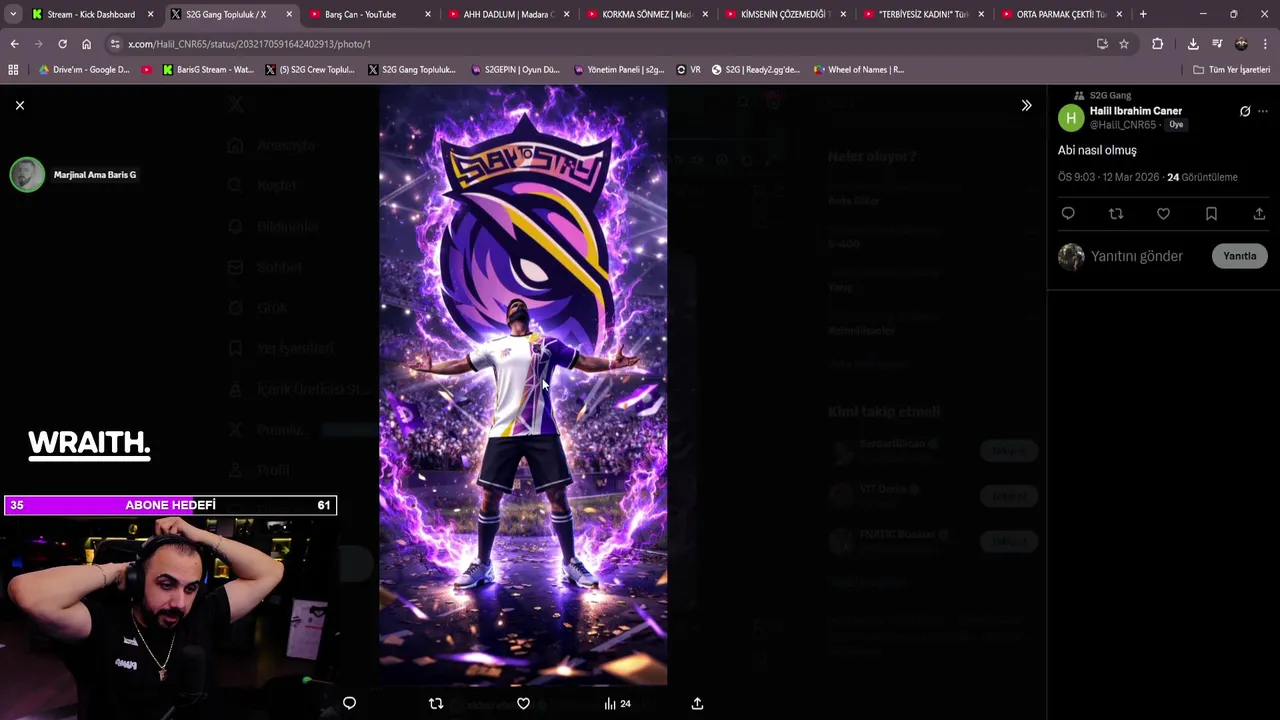Open the Chrome three-dot menu
Image resolution: width=1280 pixels, height=720 pixels.
tap(1265, 44)
